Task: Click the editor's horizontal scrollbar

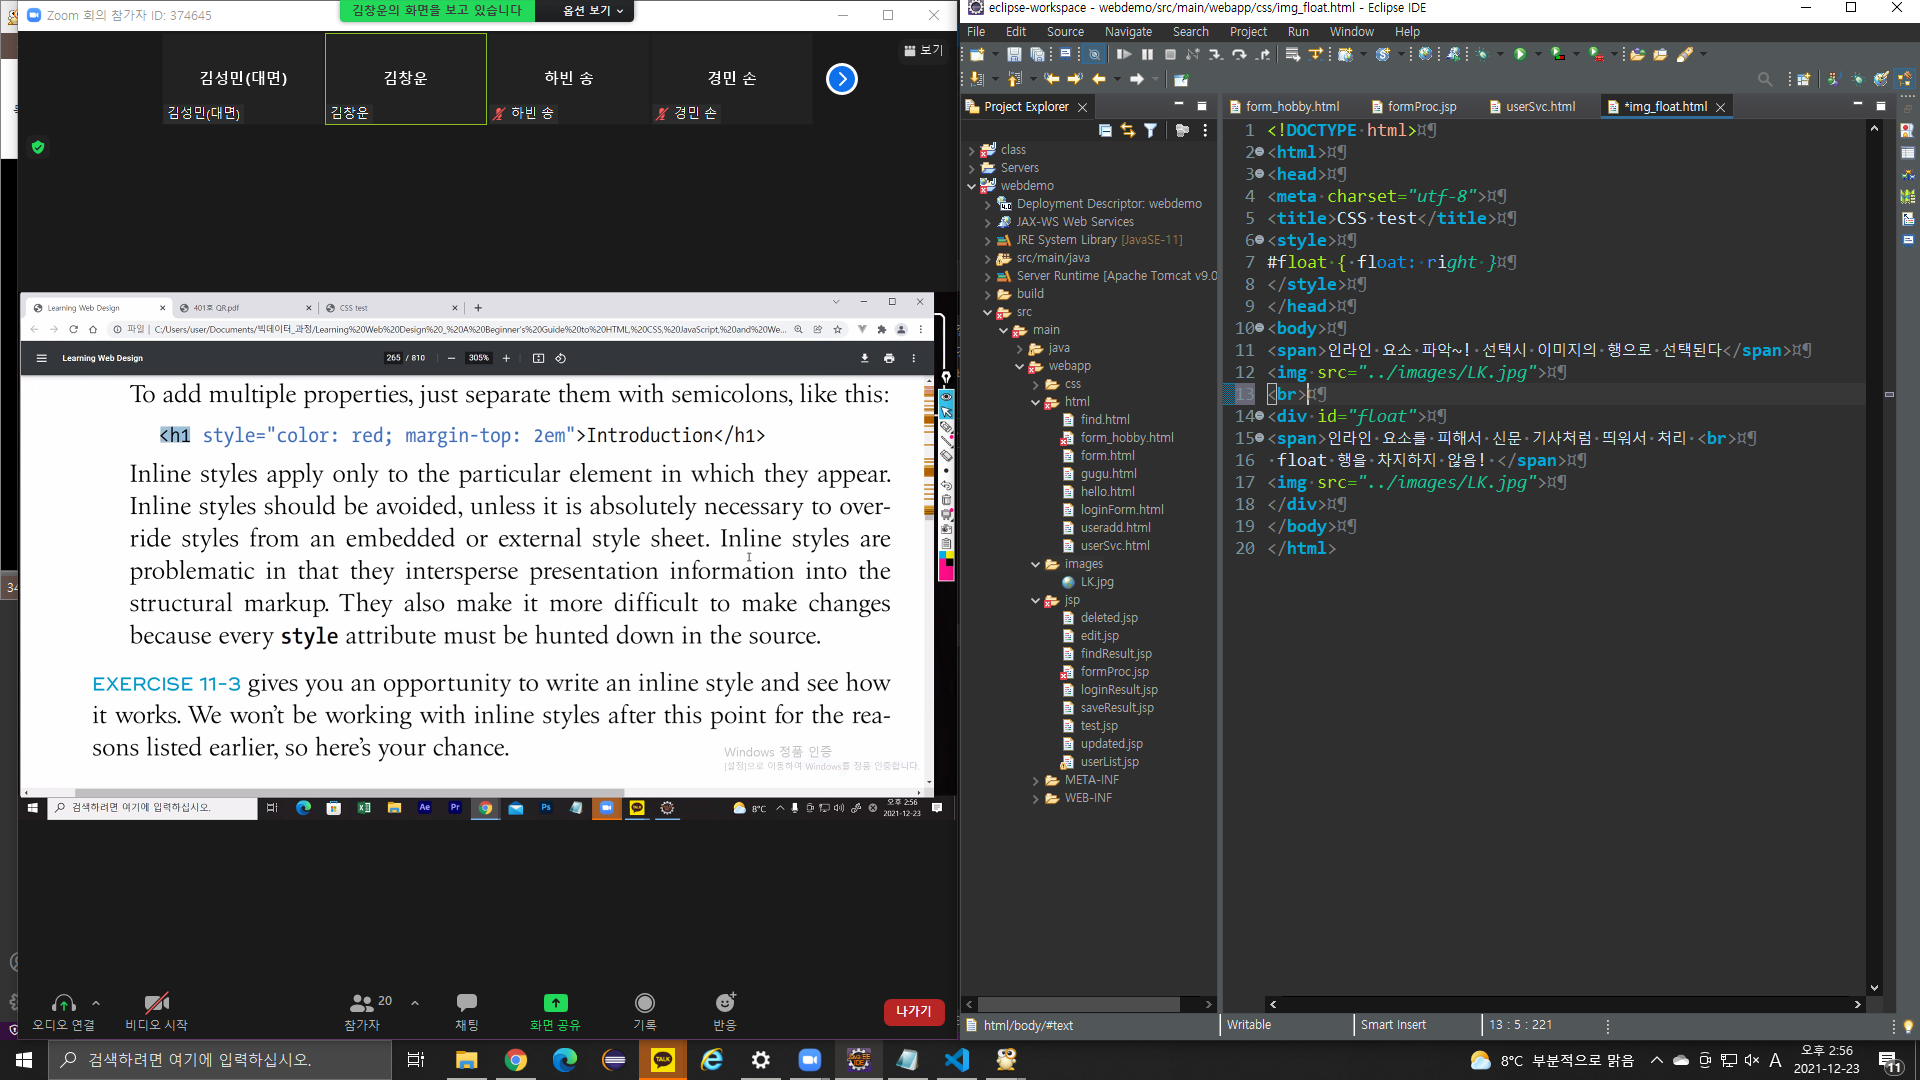Action: point(1564,1004)
